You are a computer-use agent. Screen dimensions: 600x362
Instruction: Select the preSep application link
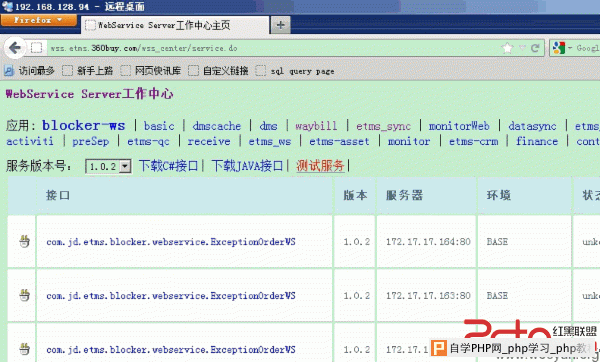(x=91, y=141)
